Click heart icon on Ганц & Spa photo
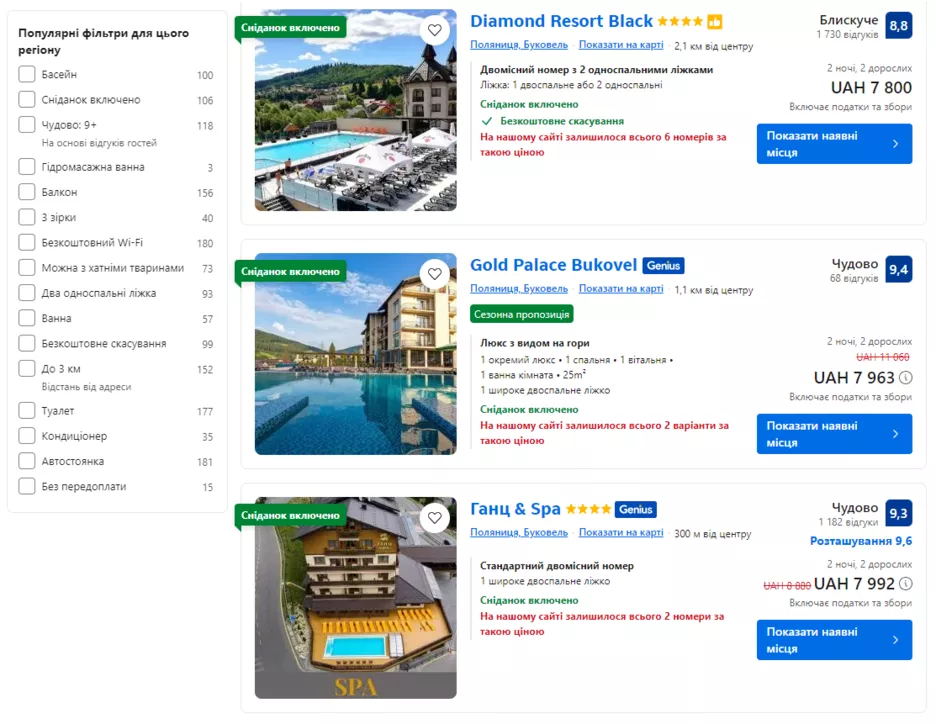936x724 pixels. click(x=435, y=518)
